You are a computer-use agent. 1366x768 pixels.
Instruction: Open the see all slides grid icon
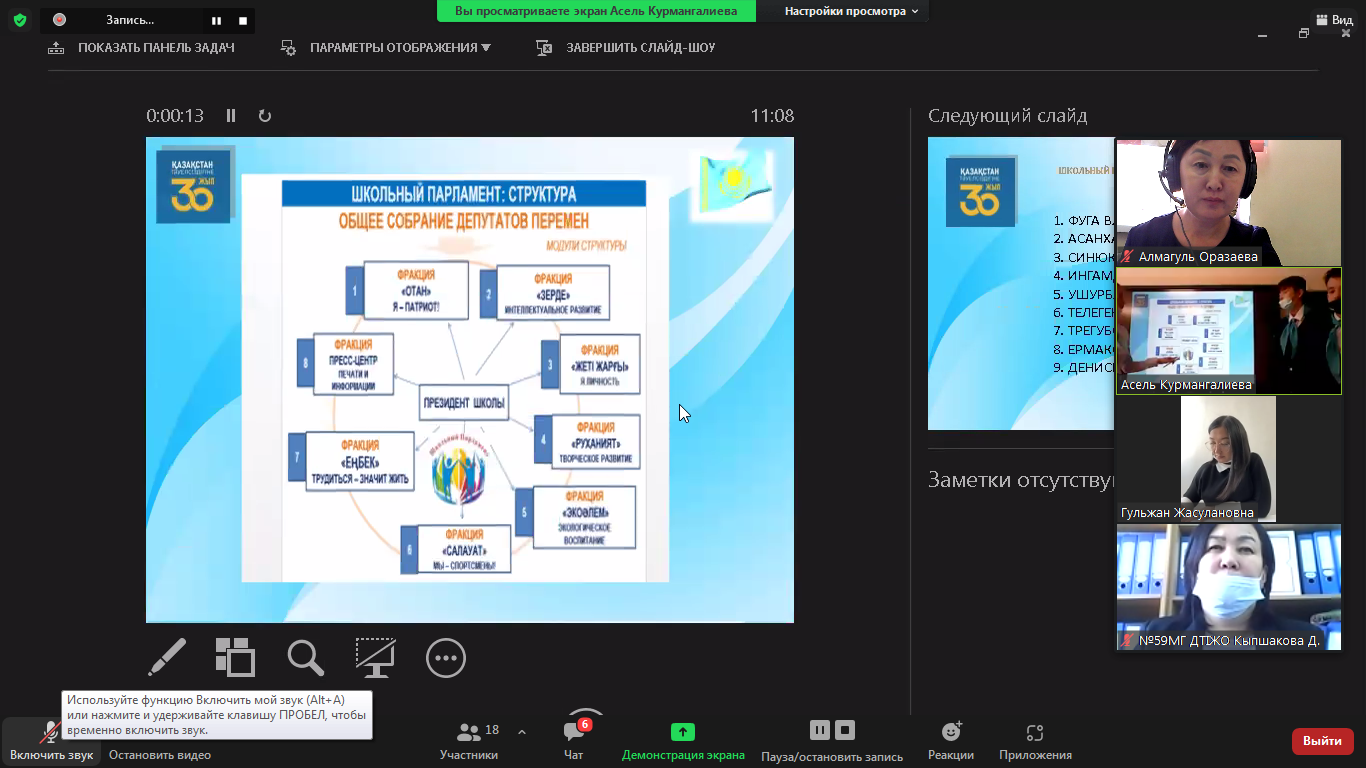(x=235, y=658)
